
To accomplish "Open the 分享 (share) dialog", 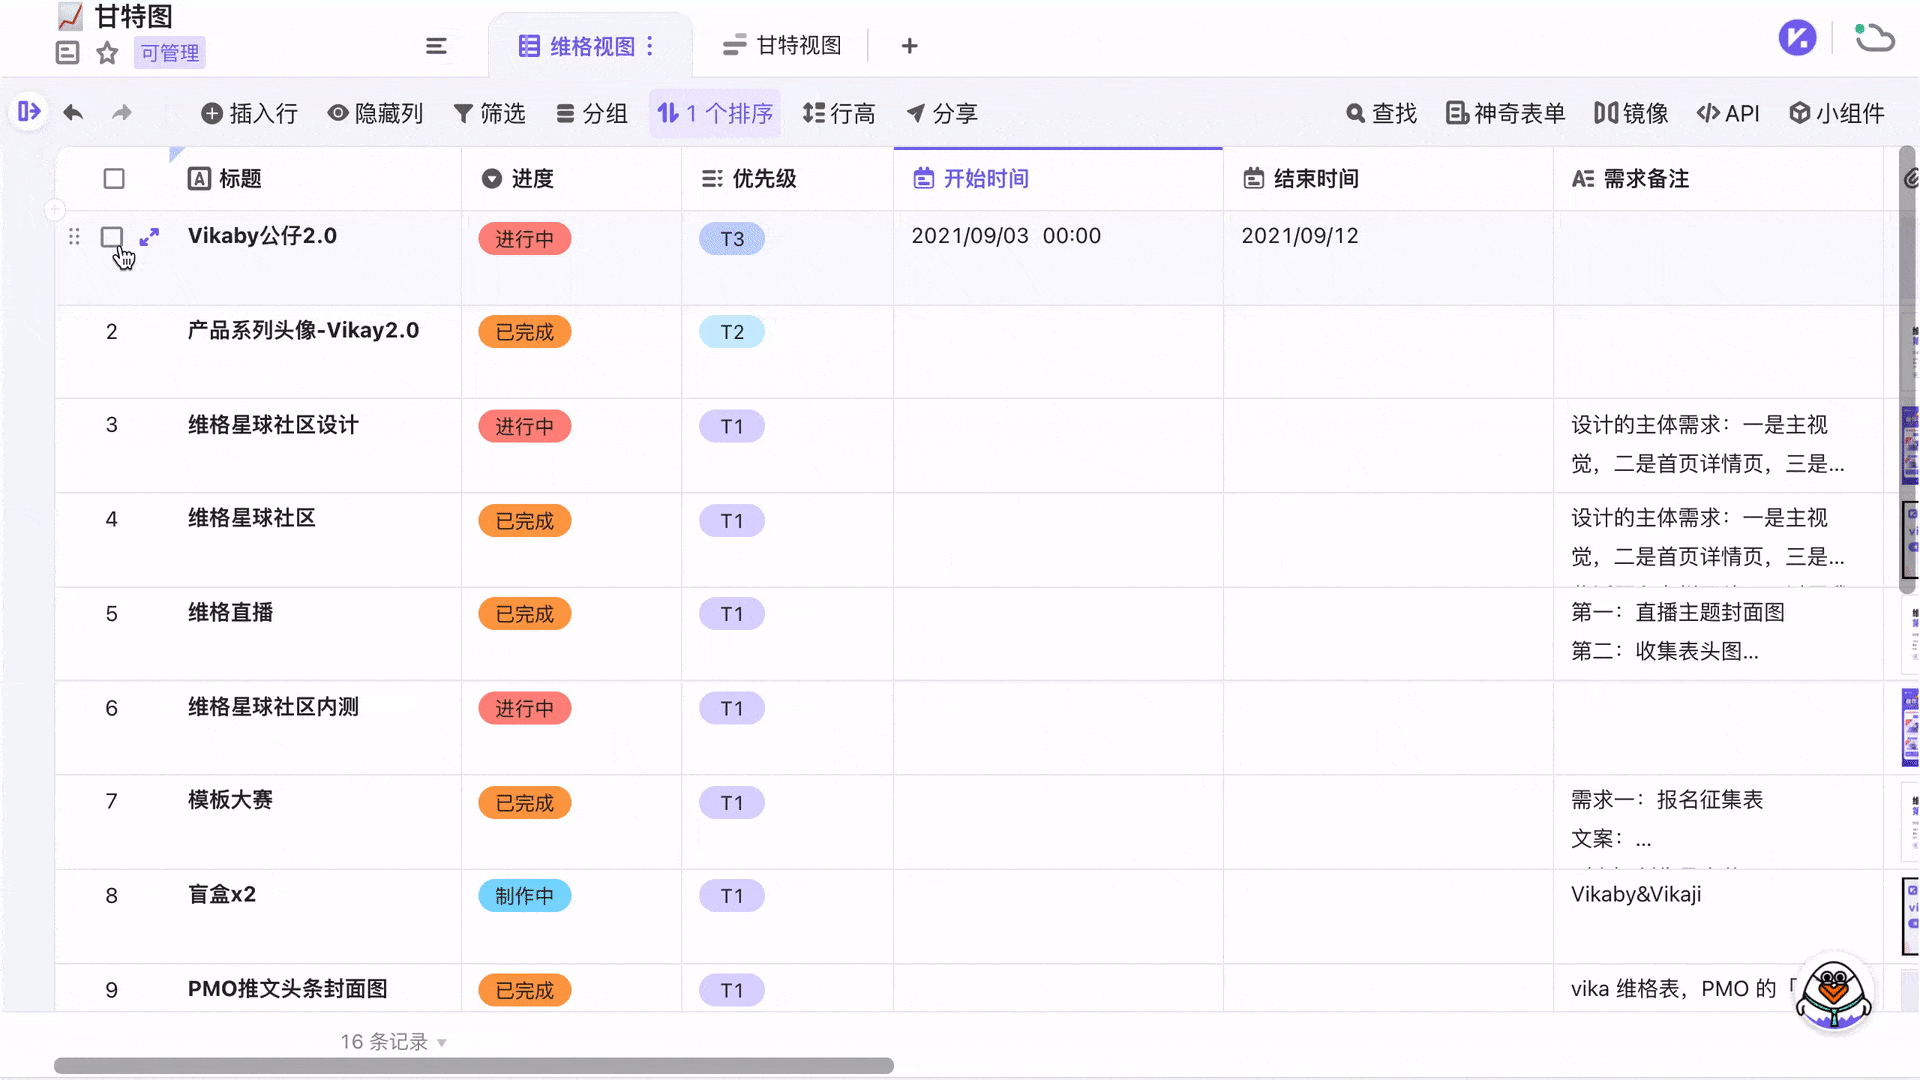I will (x=941, y=113).
